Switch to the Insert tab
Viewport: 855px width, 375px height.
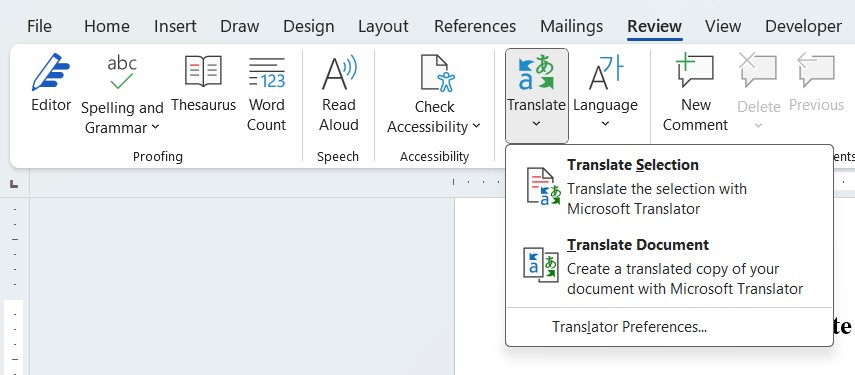tap(175, 26)
